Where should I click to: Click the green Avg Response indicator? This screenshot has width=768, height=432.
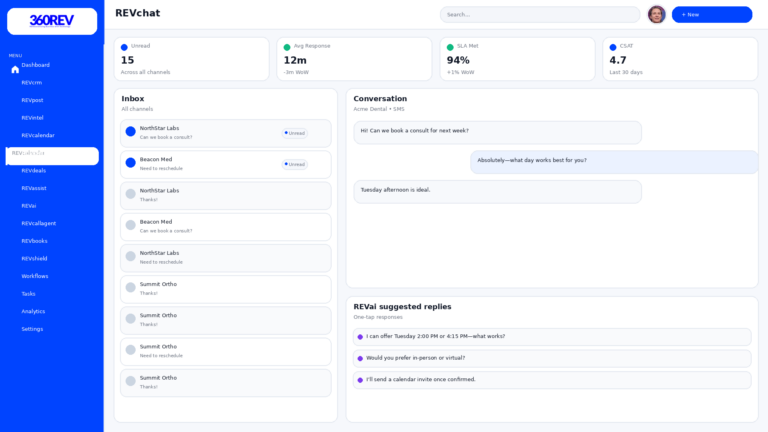287,47
